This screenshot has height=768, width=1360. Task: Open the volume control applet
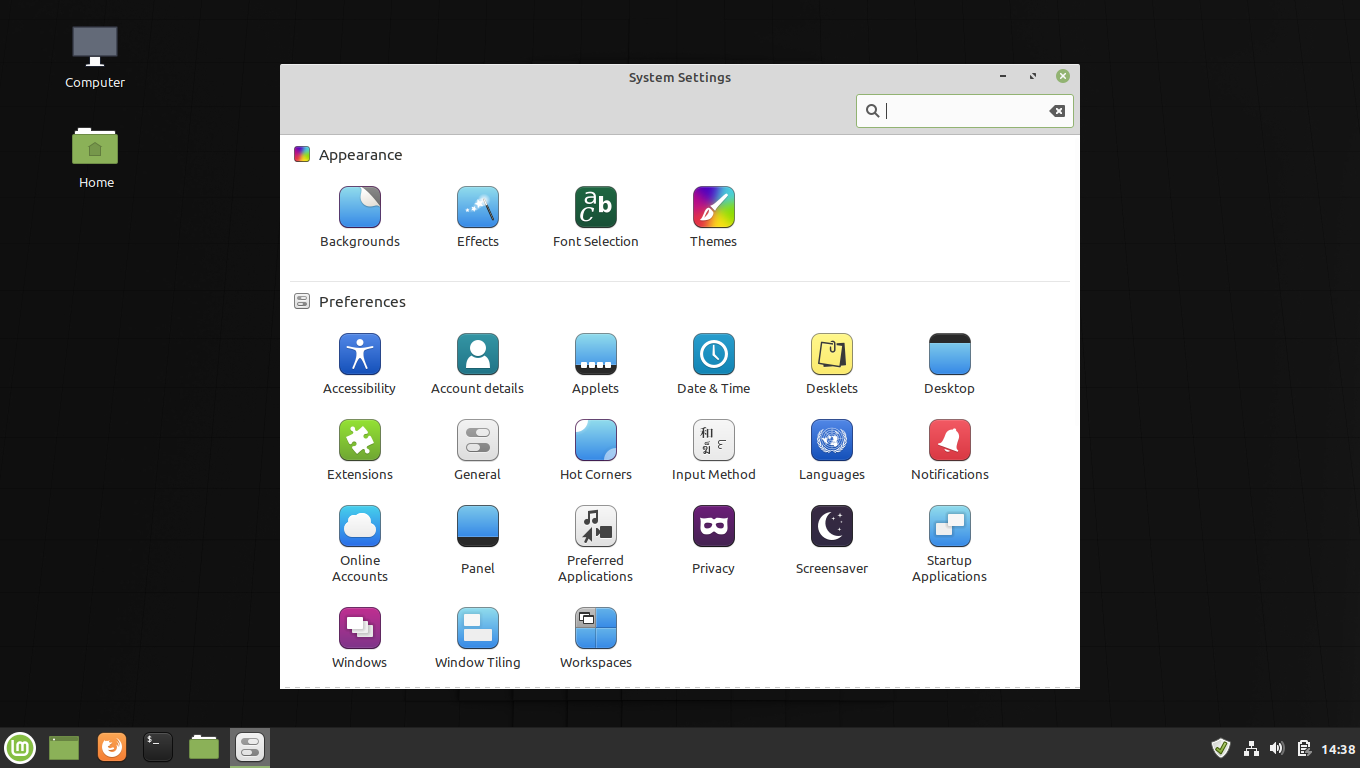1277,748
